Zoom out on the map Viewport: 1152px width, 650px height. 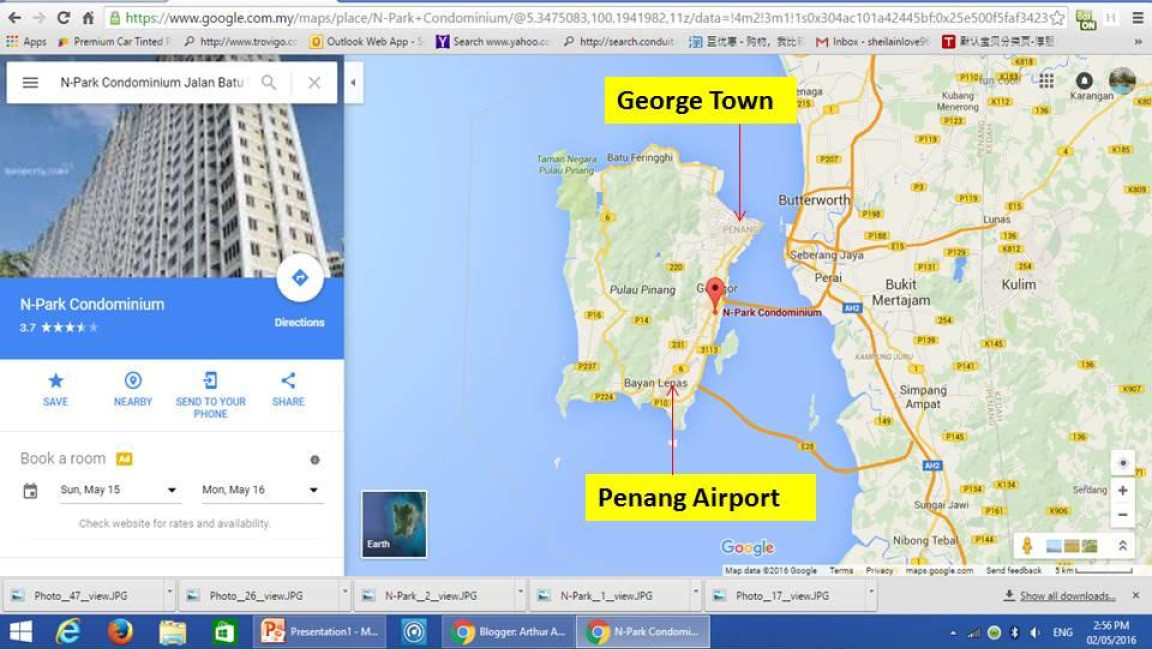point(1123,515)
